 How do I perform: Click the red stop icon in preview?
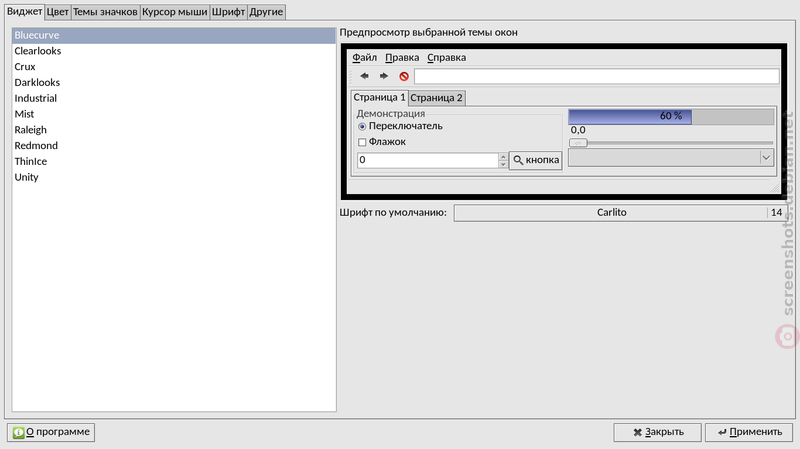point(404,77)
